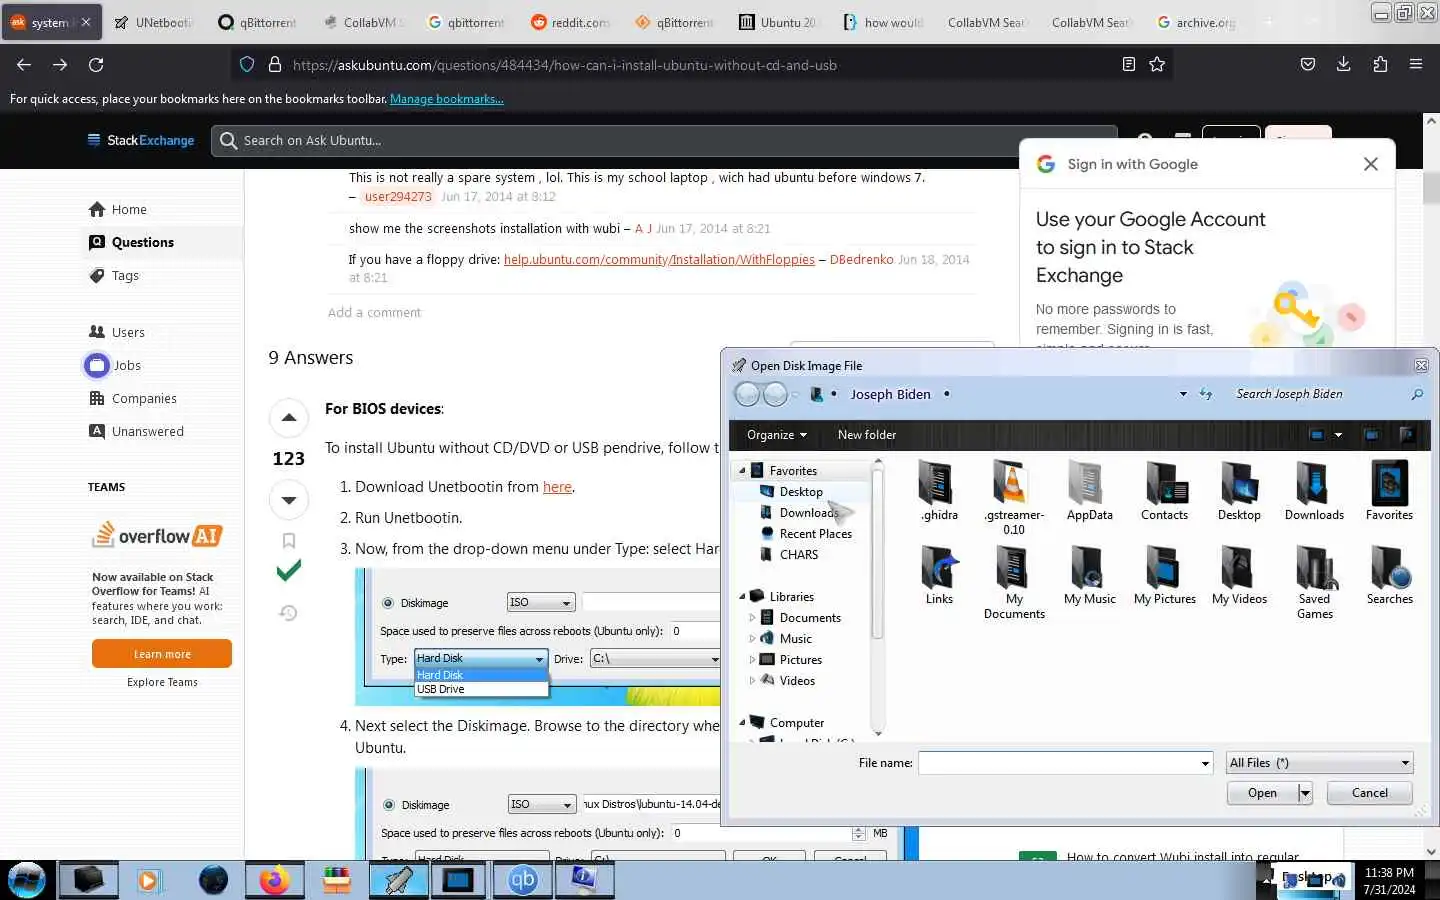Image resolution: width=1440 pixels, height=900 pixels.
Task: Click the File name input field
Action: 1058,763
